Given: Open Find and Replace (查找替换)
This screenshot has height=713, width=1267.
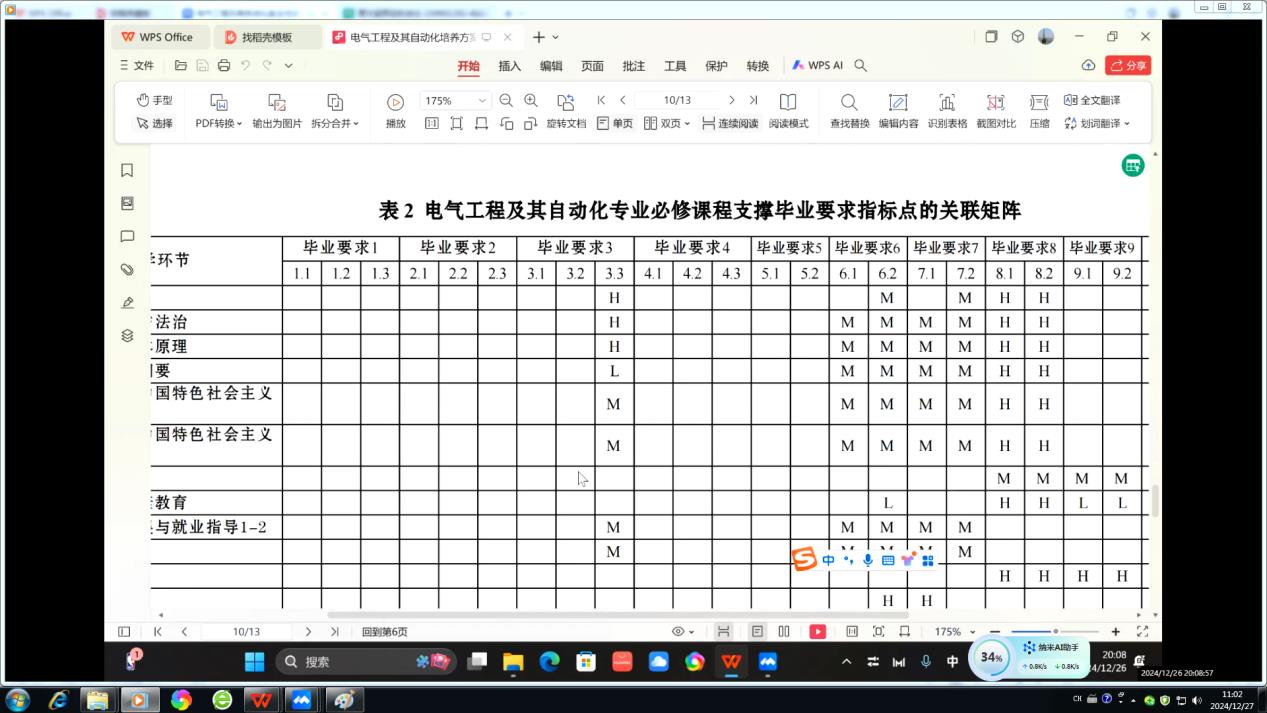Looking at the screenshot, I should pyautogui.click(x=849, y=102).
